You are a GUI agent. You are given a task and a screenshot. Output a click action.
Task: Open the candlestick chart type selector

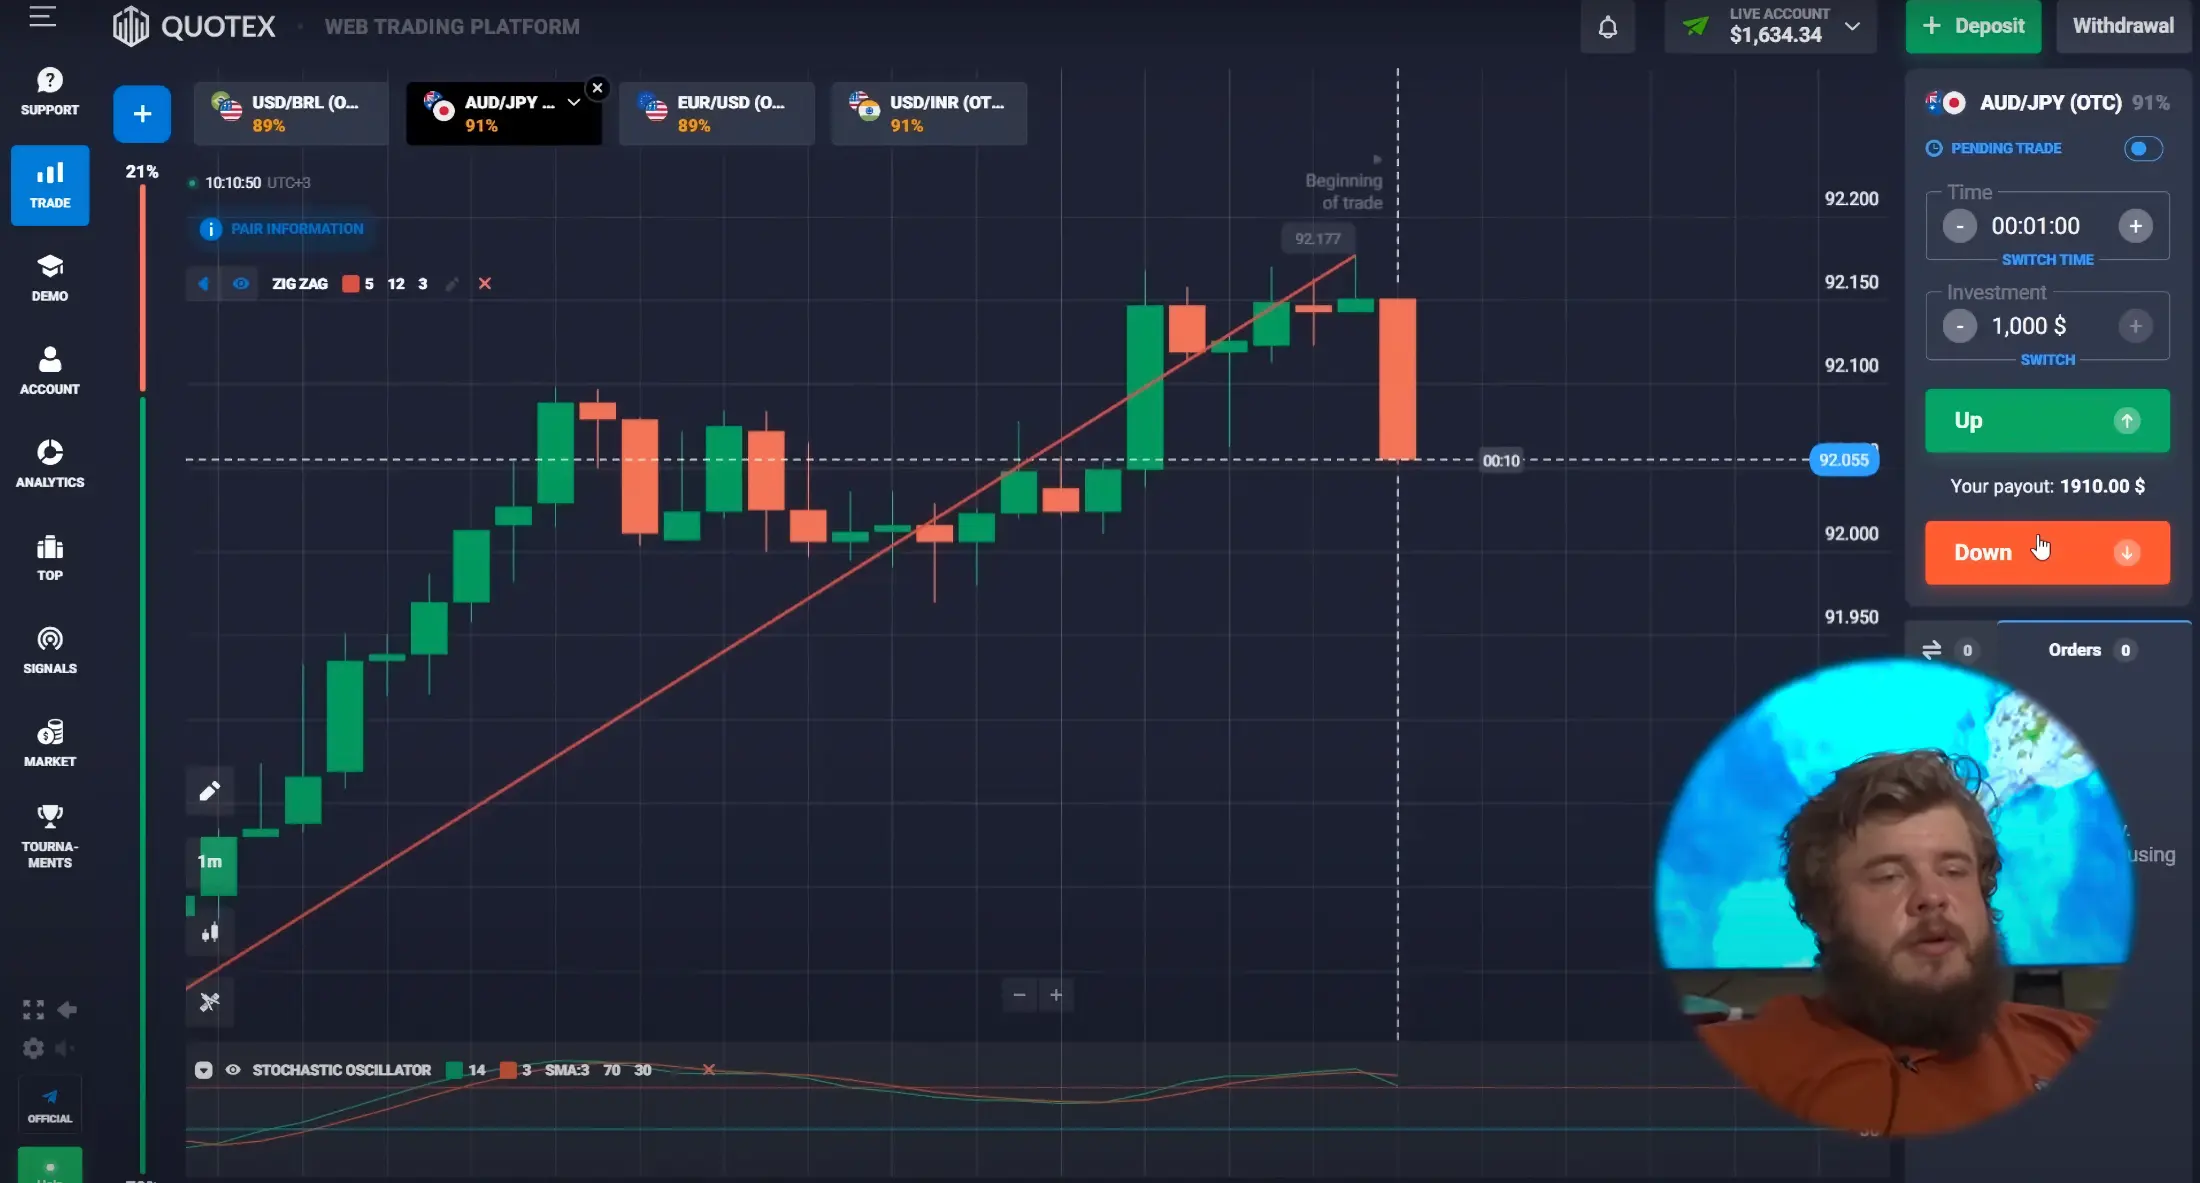click(x=210, y=932)
